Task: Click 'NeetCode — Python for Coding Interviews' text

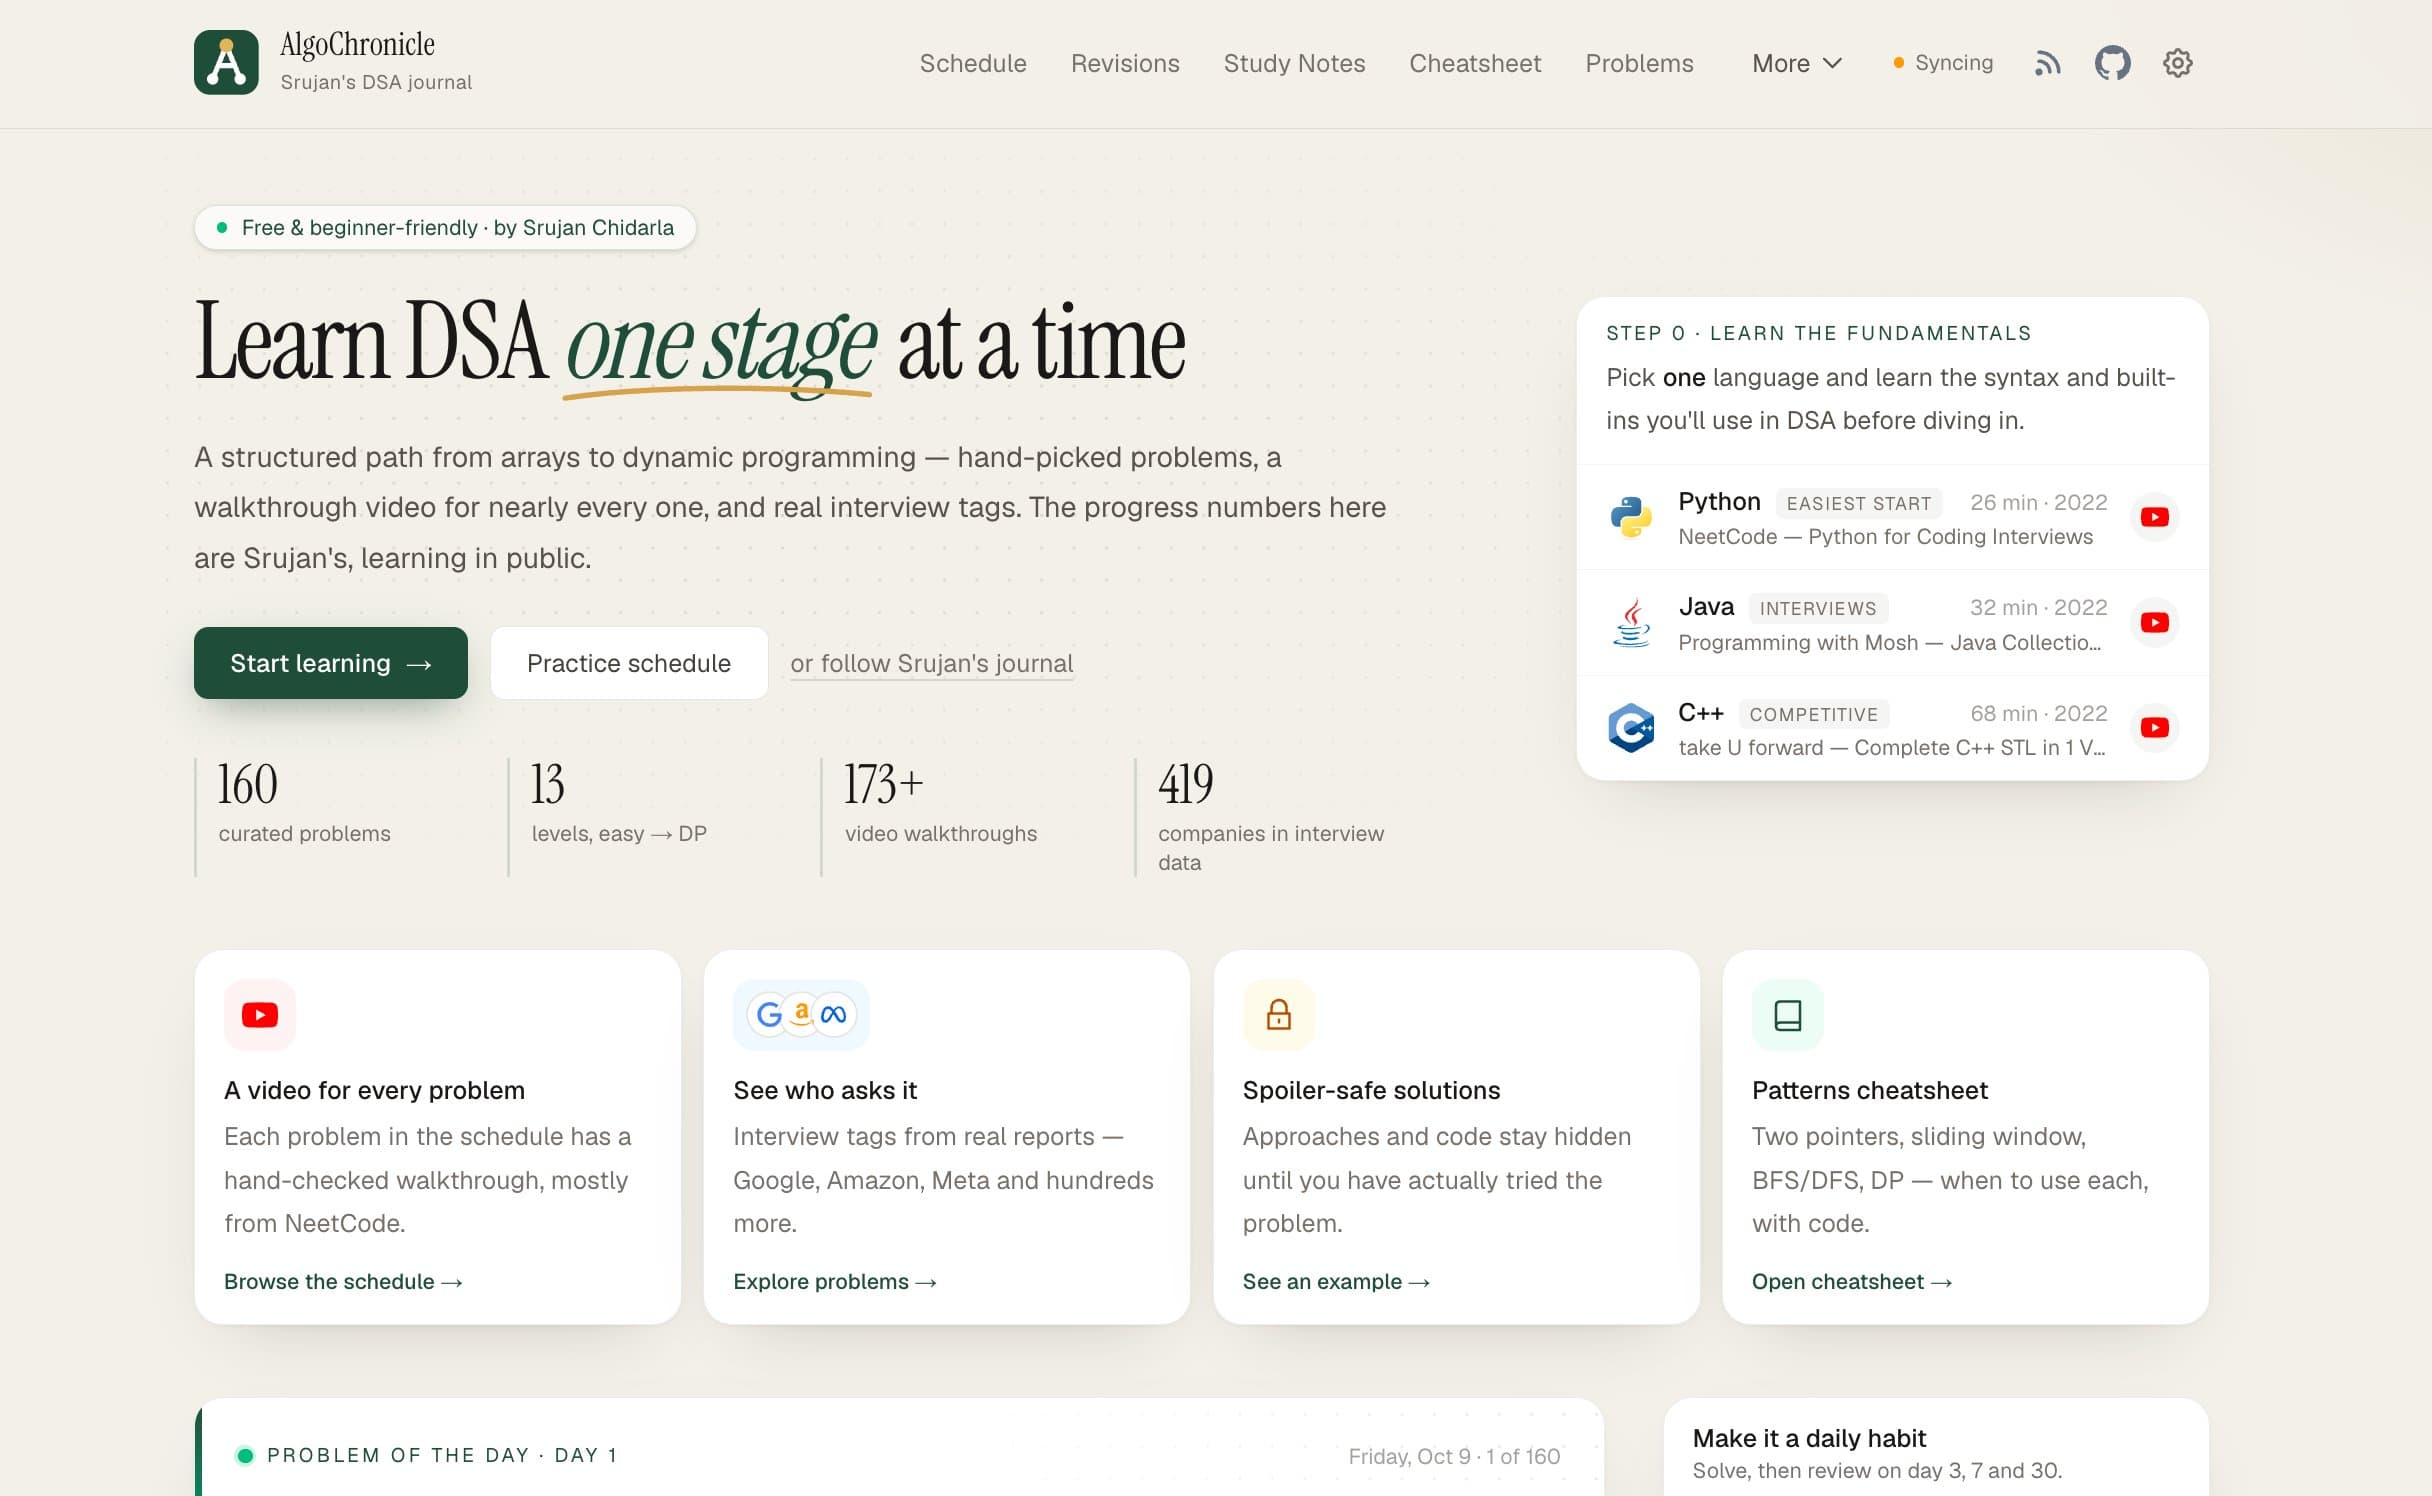Action: click(1885, 537)
